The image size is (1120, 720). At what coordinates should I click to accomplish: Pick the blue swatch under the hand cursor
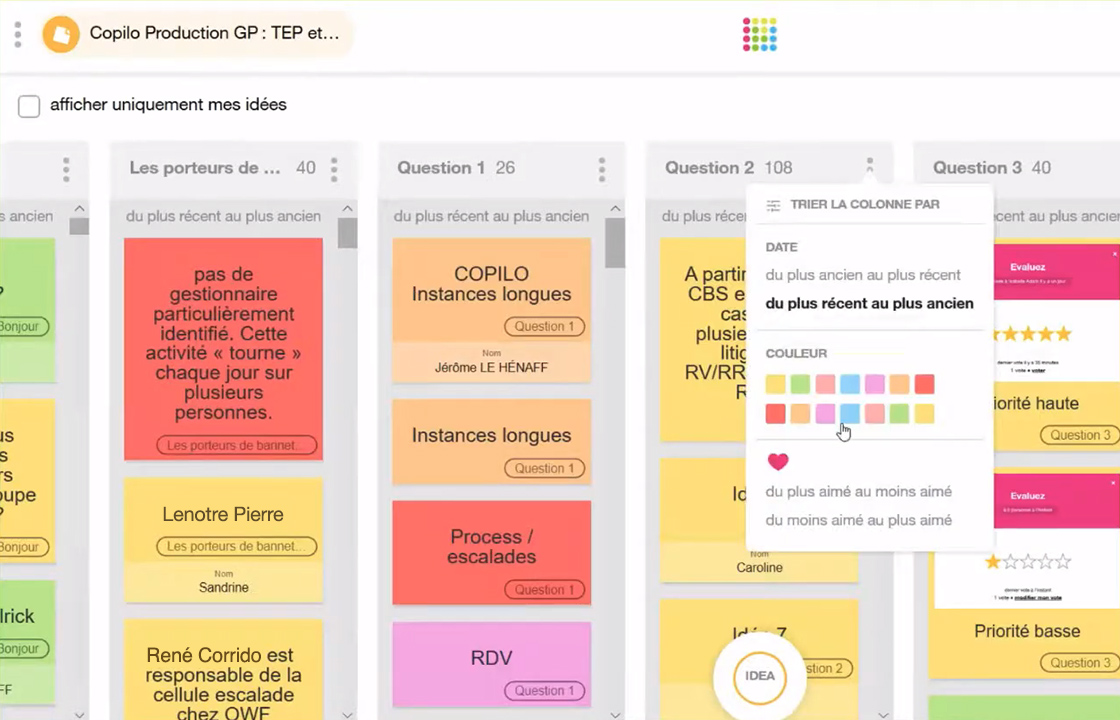(850, 414)
